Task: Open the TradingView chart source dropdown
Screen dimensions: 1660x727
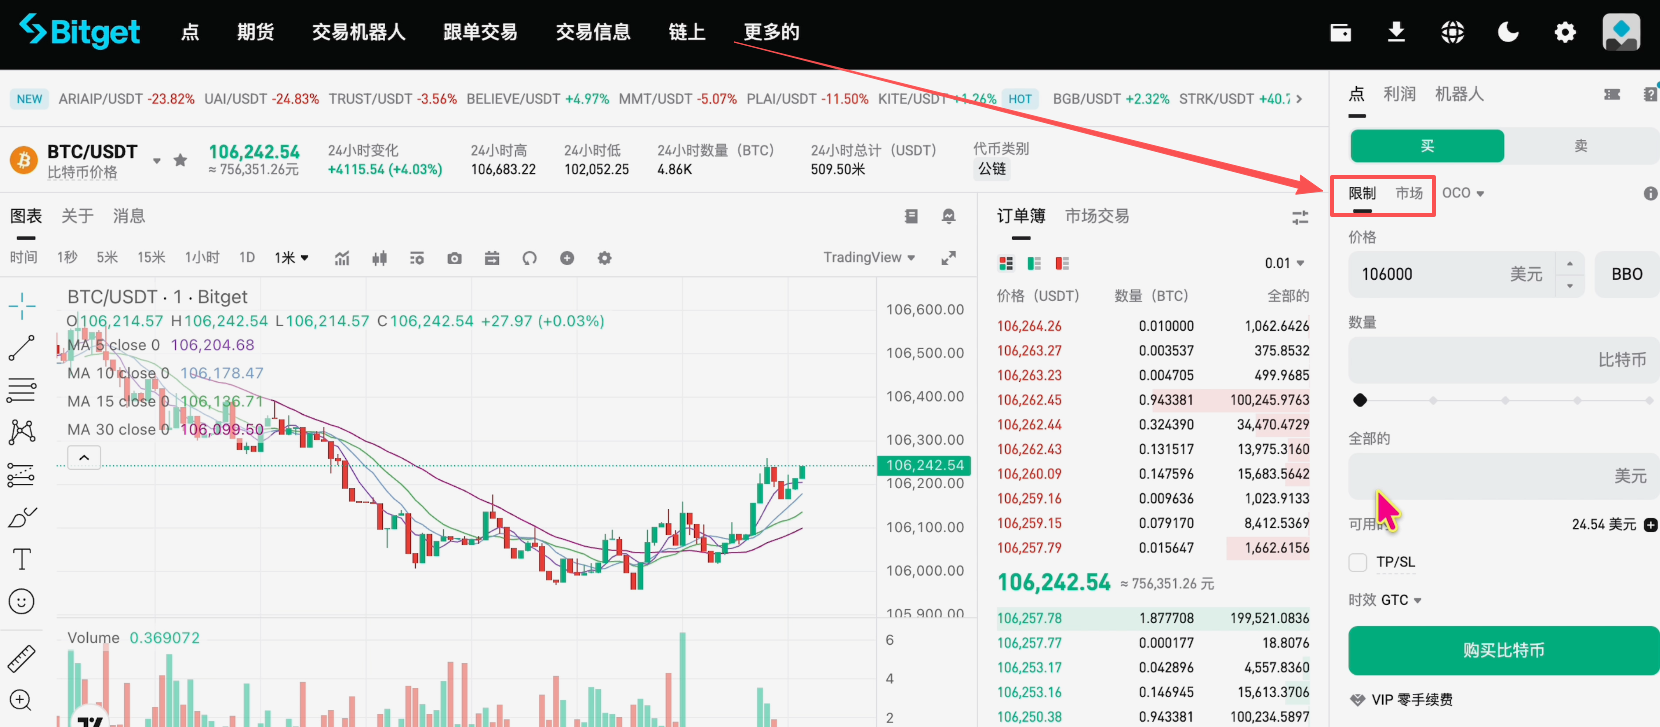Action: (x=868, y=258)
